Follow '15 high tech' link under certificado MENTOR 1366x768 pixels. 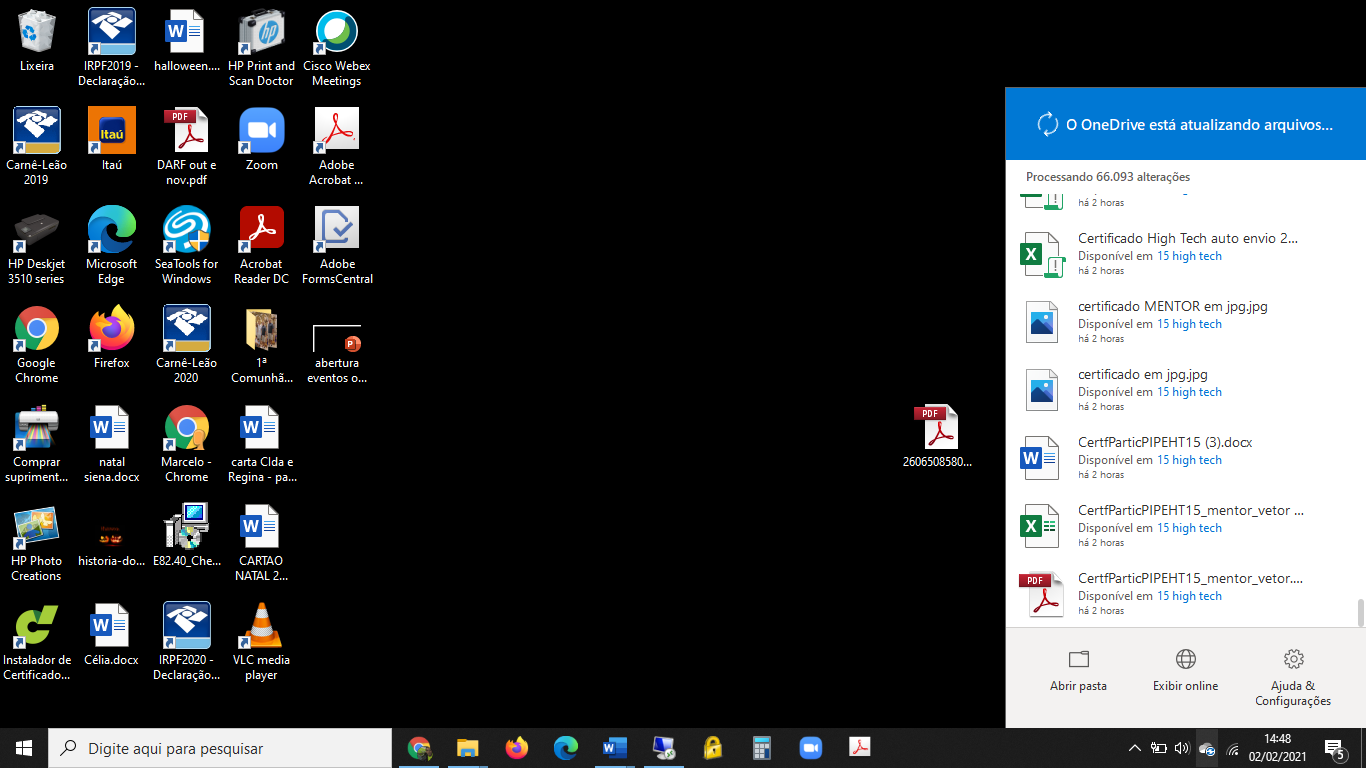[1189, 324]
